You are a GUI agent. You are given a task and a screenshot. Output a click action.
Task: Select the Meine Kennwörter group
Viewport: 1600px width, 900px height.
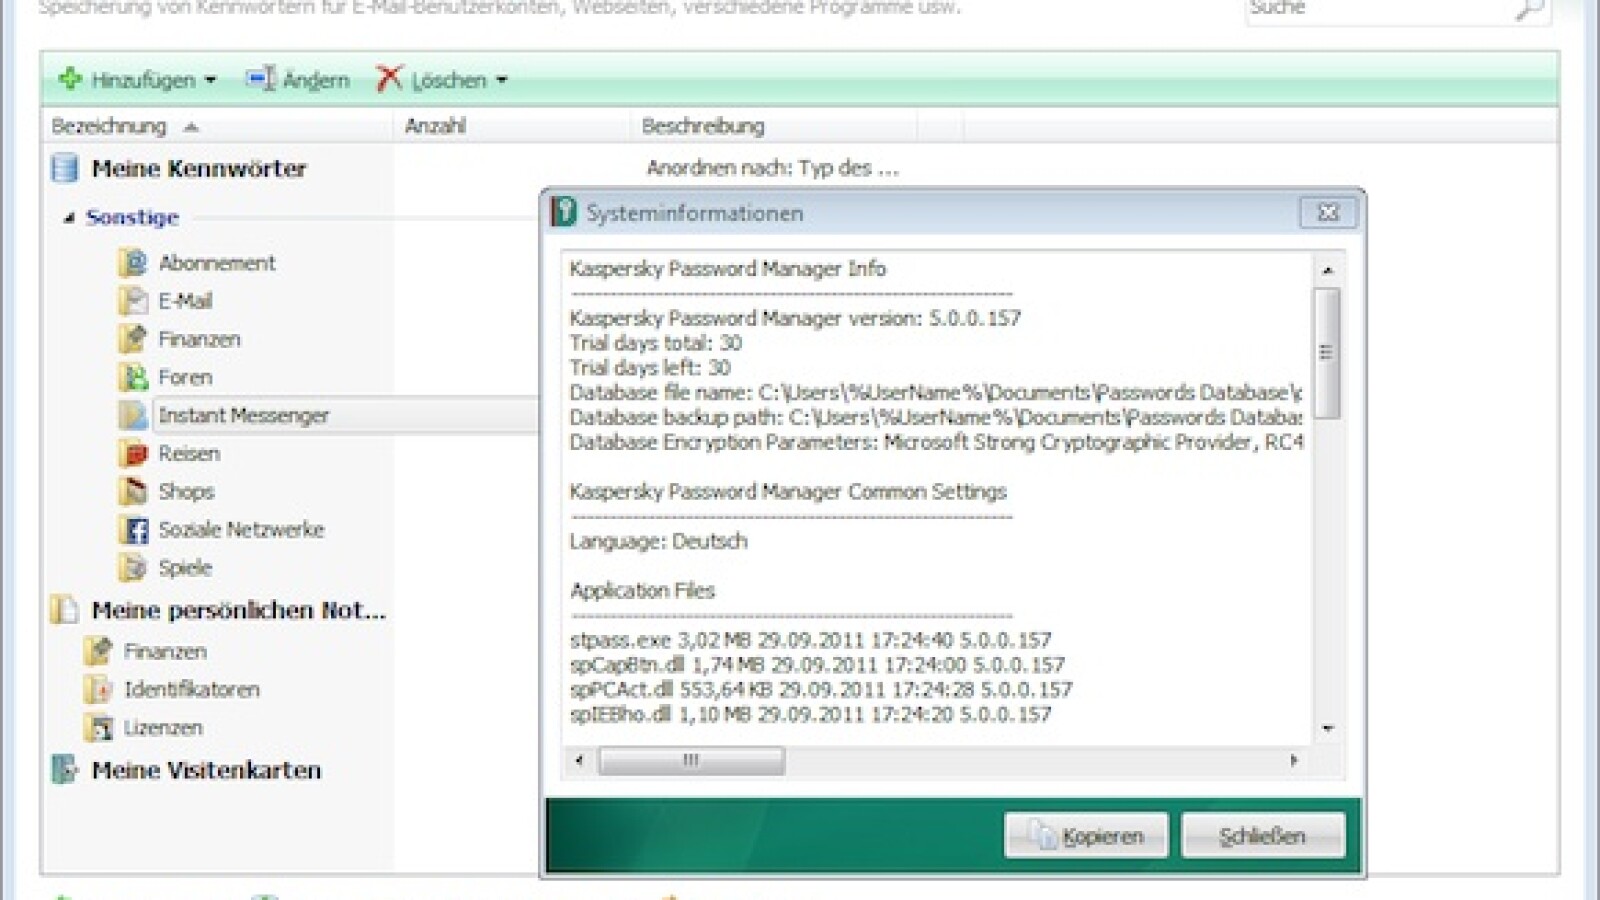click(x=199, y=169)
